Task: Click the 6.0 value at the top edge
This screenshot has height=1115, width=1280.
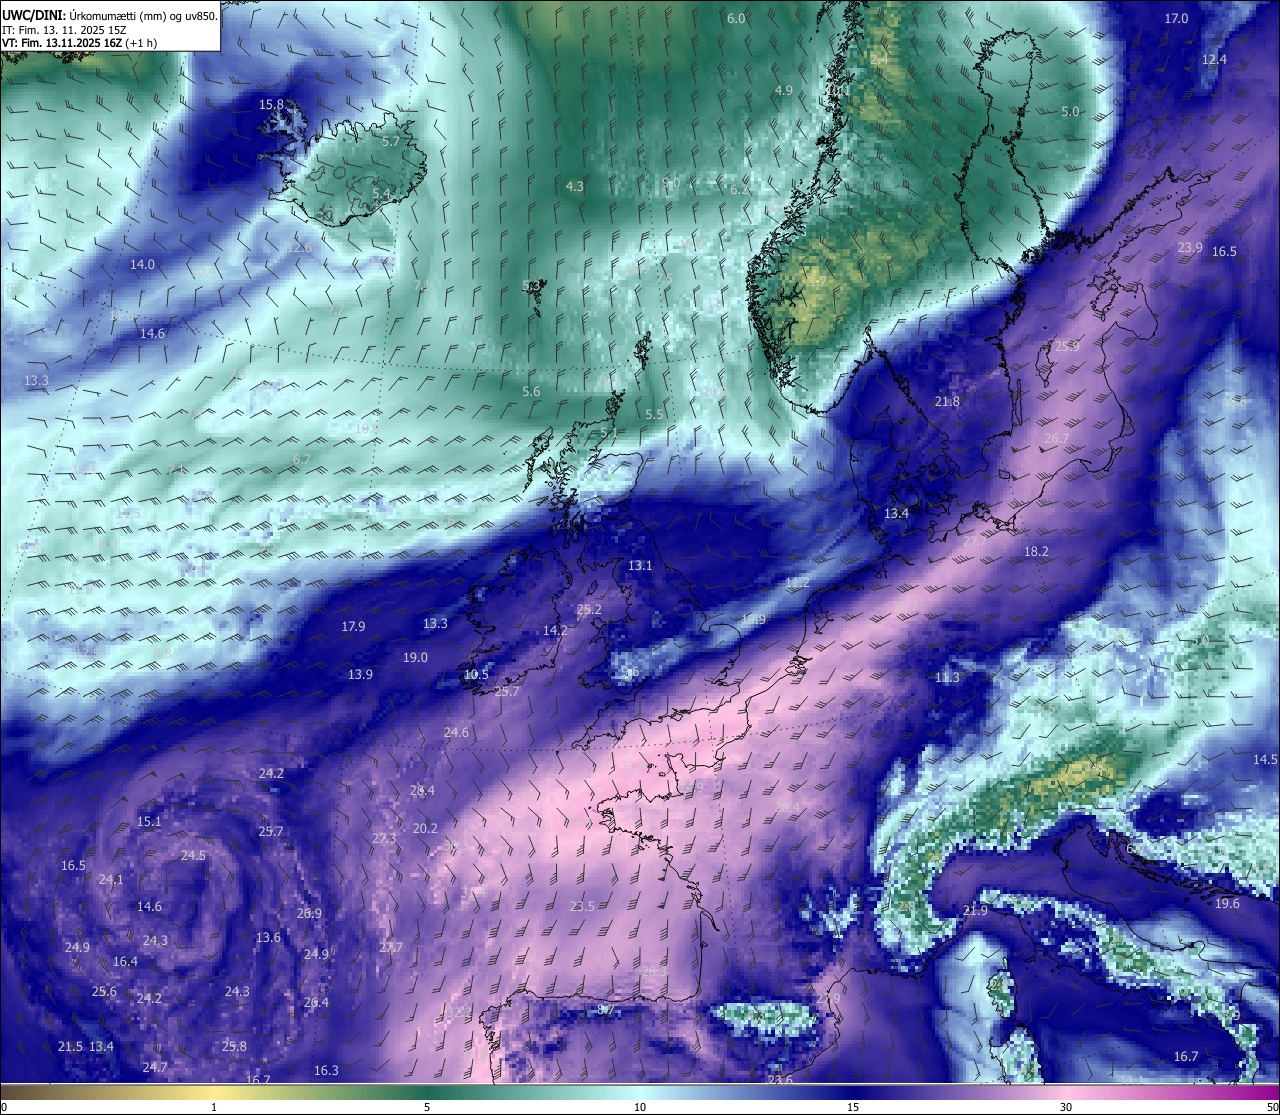Action: (x=736, y=18)
